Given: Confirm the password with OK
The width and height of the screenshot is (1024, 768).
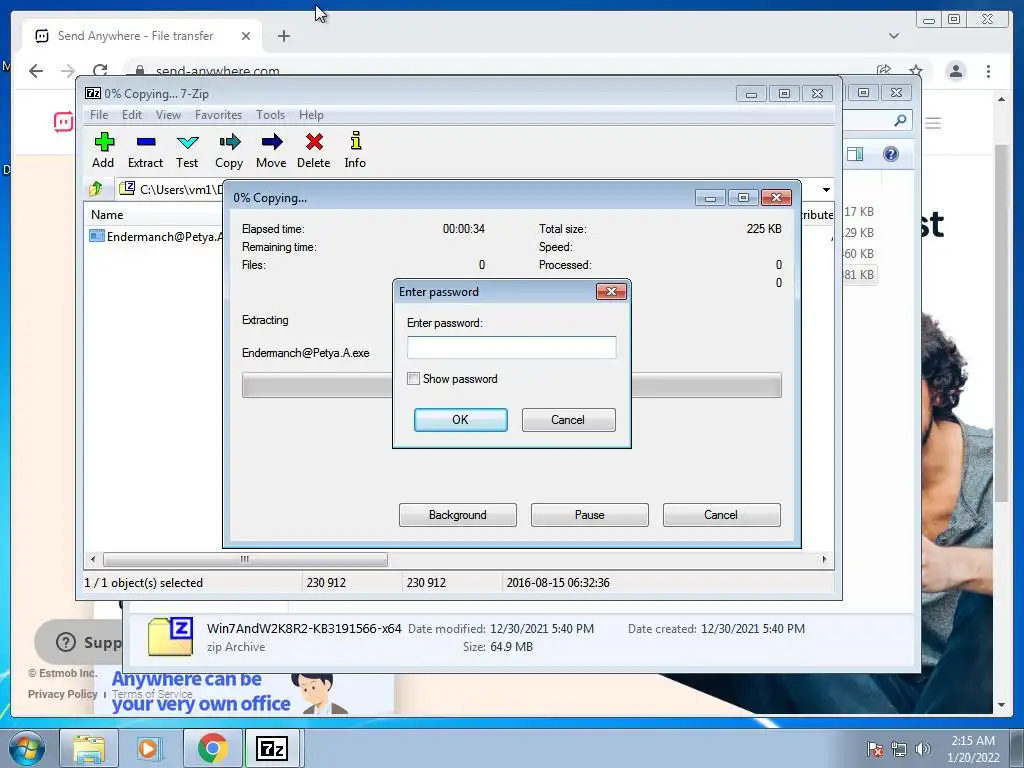Looking at the screenshot, I should (x=460, y=420).
